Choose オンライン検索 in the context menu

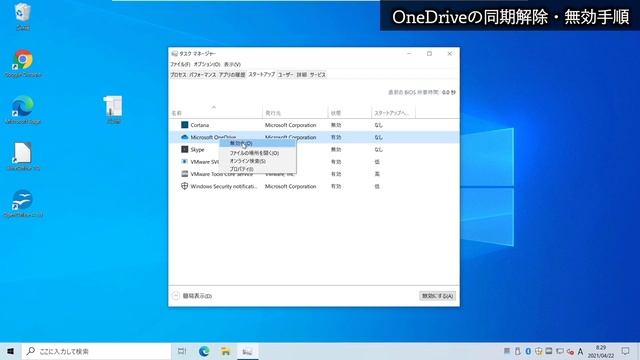[258, 161]
